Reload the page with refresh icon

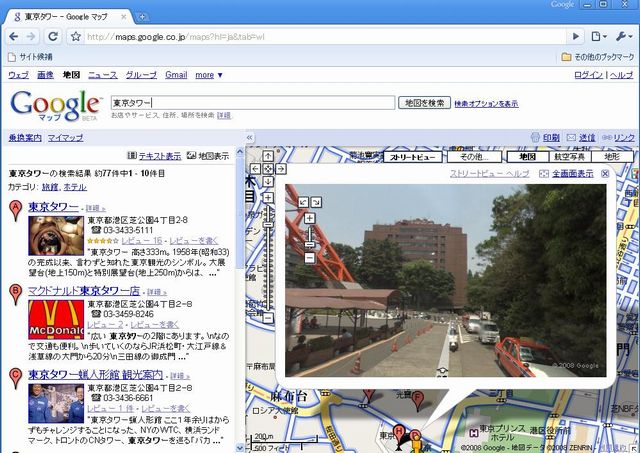pyautogui.click(x=53, y=37)
